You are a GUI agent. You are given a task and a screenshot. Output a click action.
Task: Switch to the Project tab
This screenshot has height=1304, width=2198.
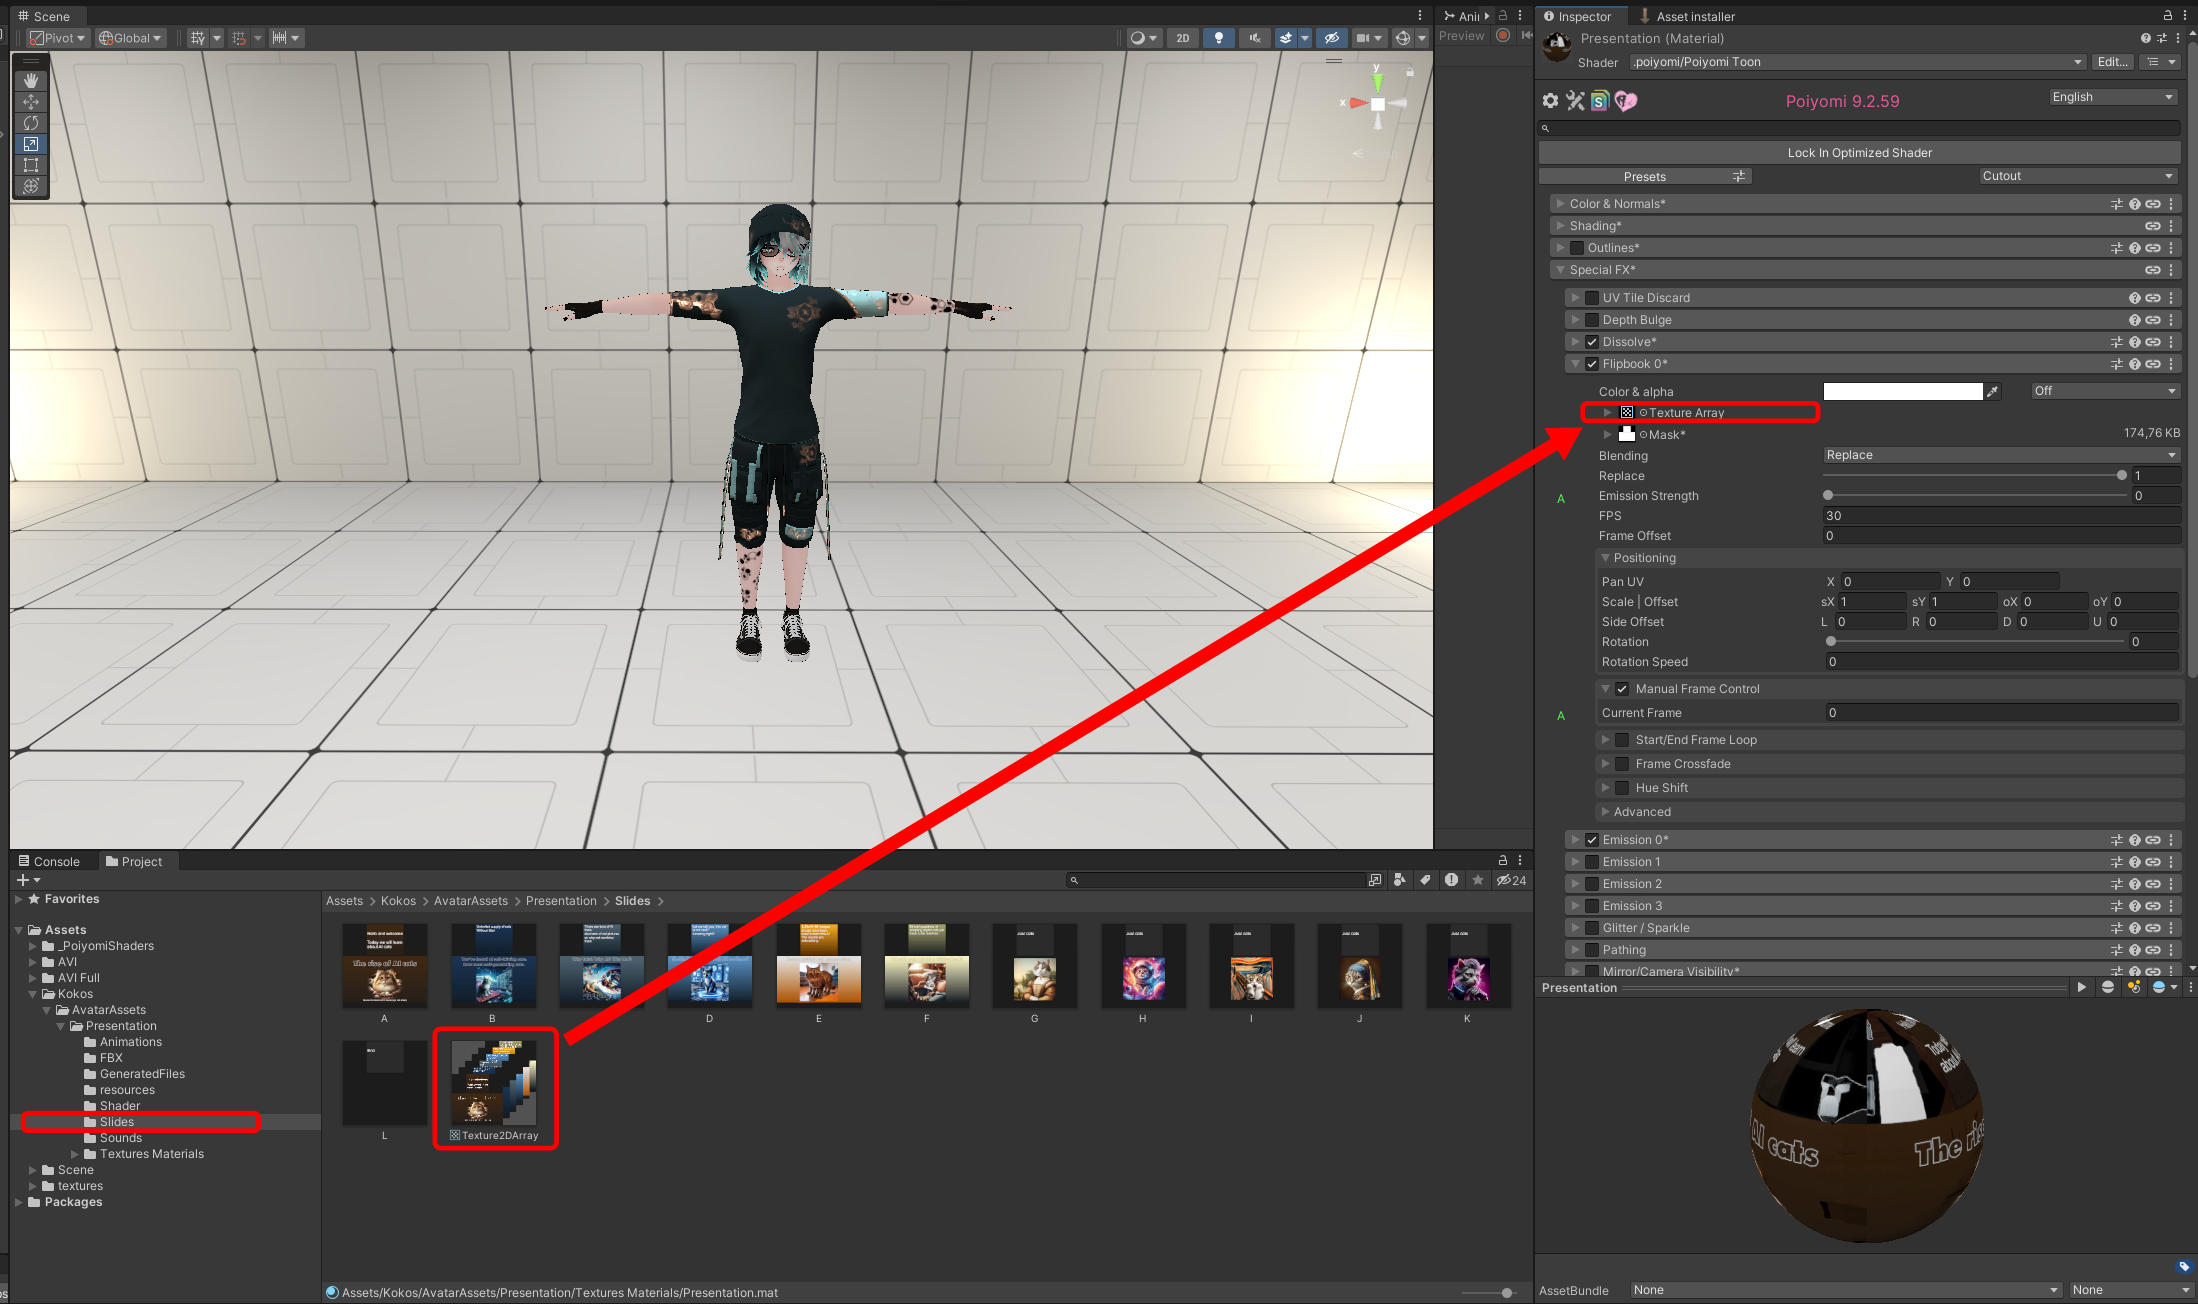[134, 861]
